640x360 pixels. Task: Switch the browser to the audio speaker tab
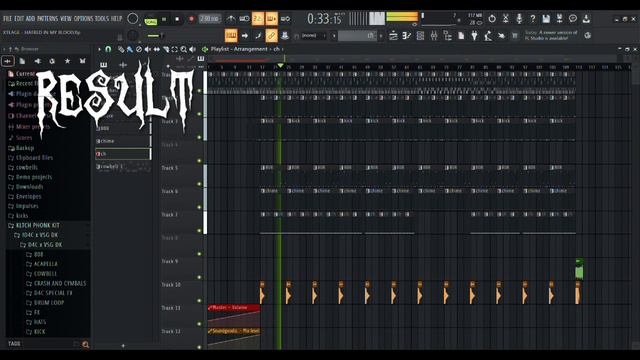click(x=38, y=61)
